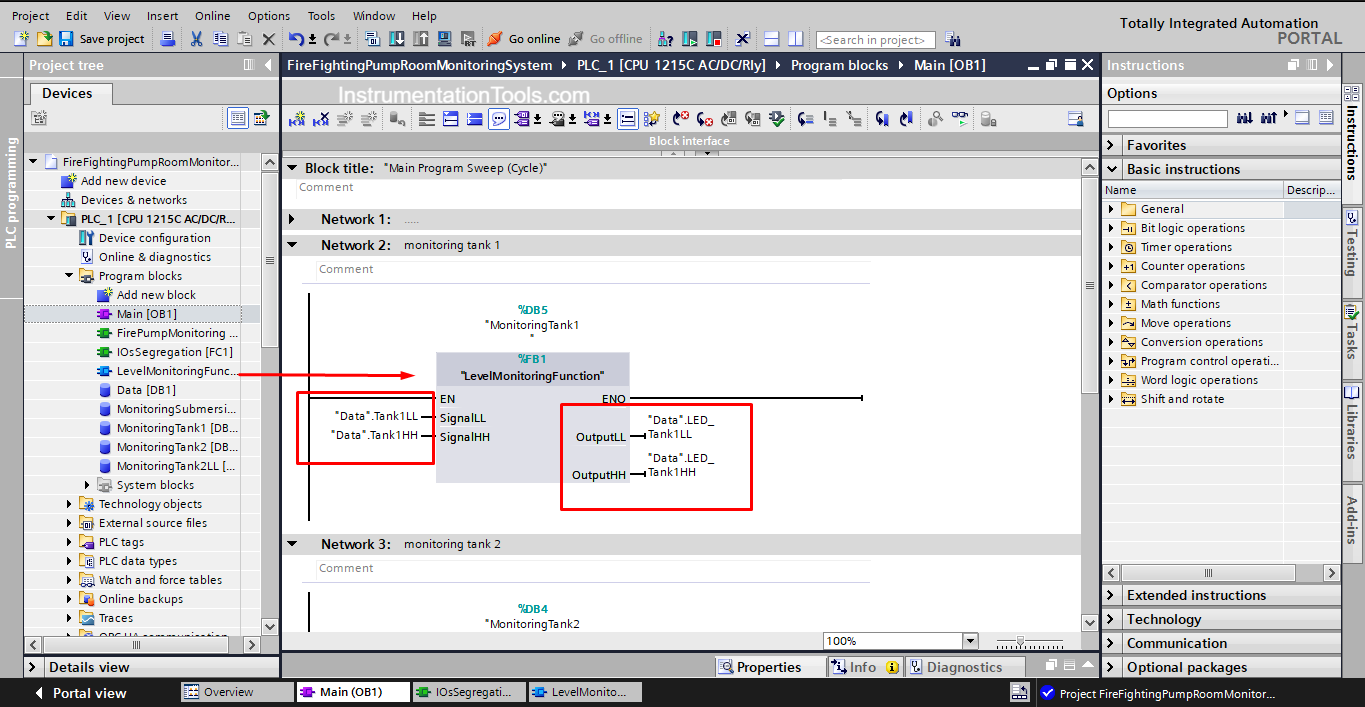This screenshot has width=1365, height=707.
Task: Open the Online menu
Action: (x=212, y=16)
